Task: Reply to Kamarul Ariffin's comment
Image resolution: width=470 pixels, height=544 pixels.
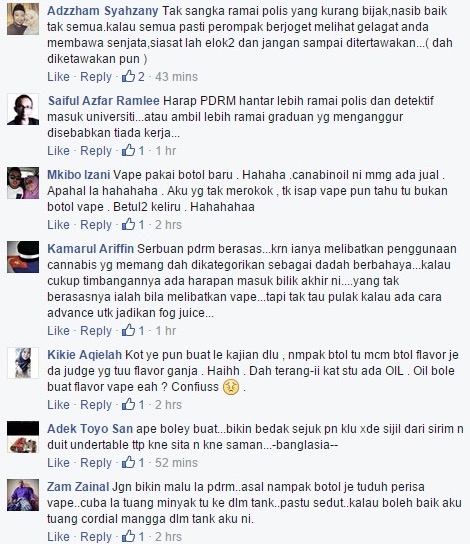Action: click(96, 330)
